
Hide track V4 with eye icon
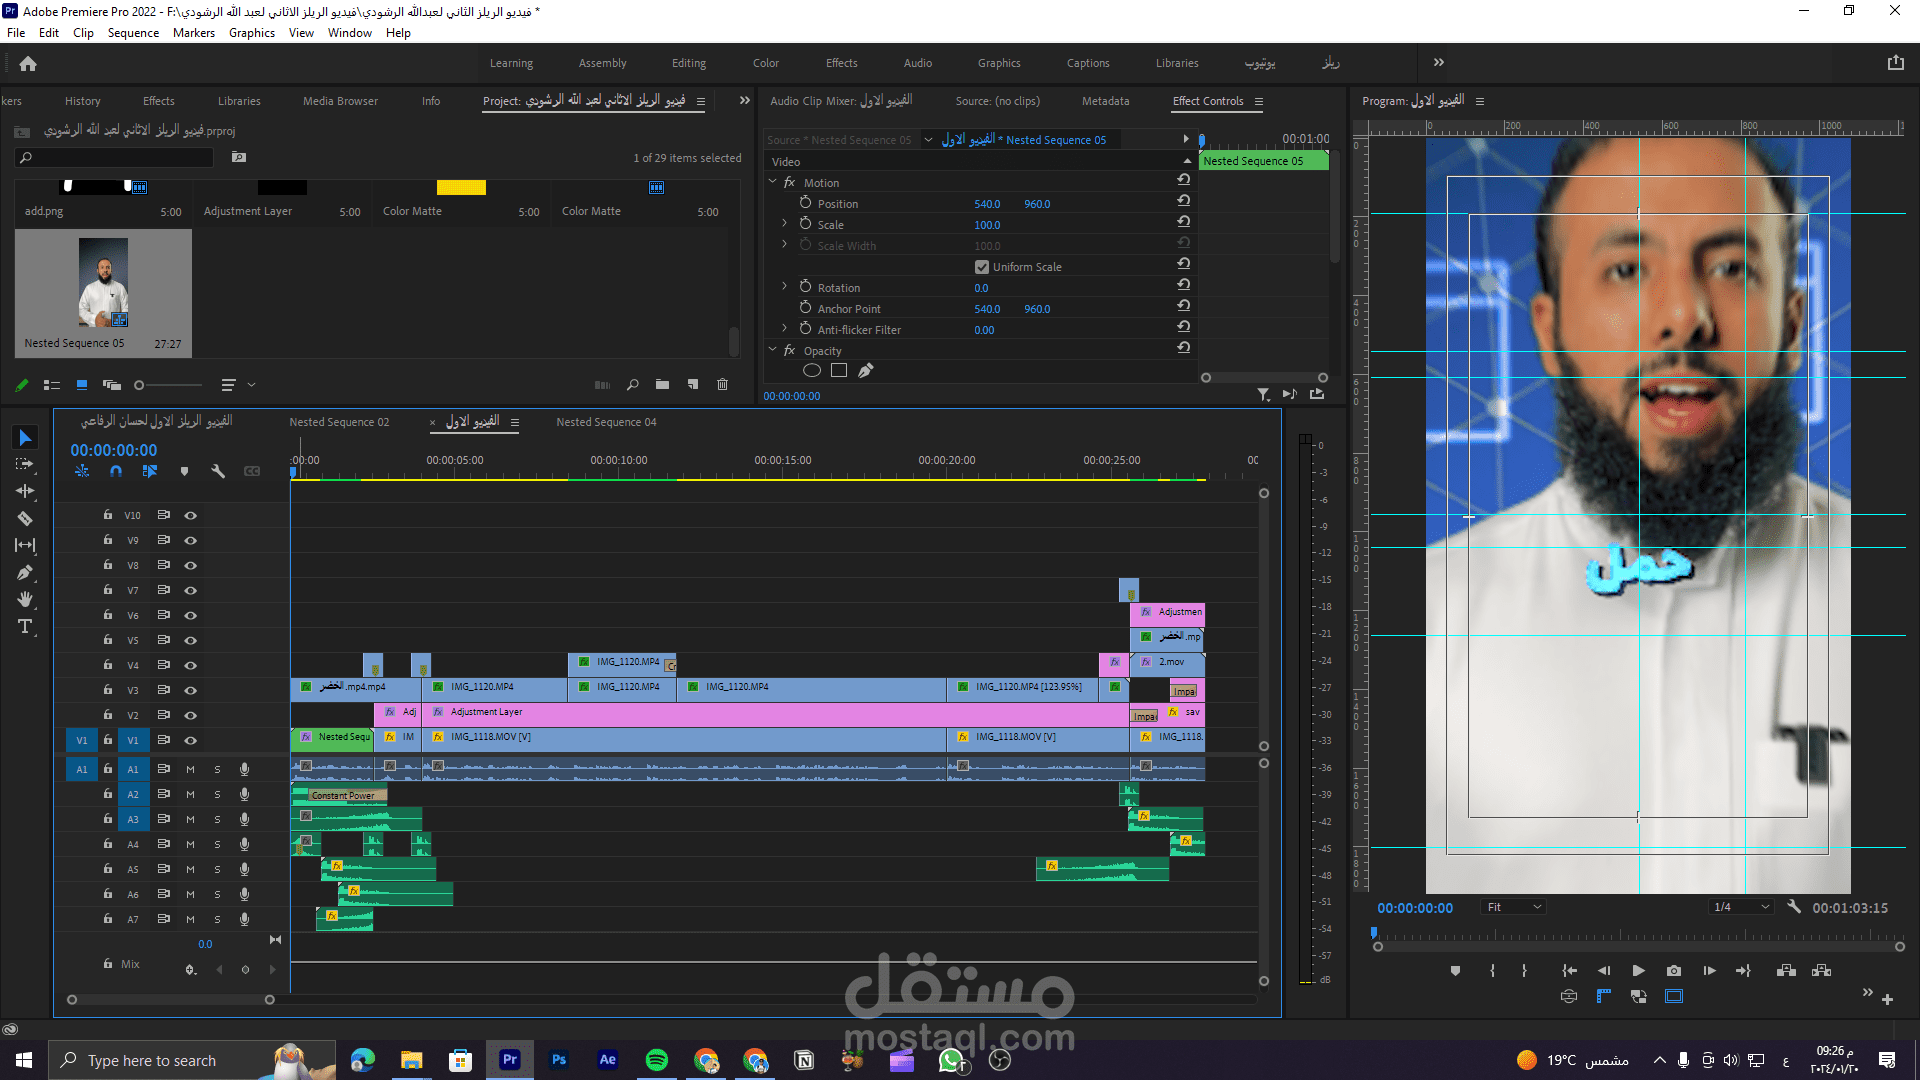point(190,665)
